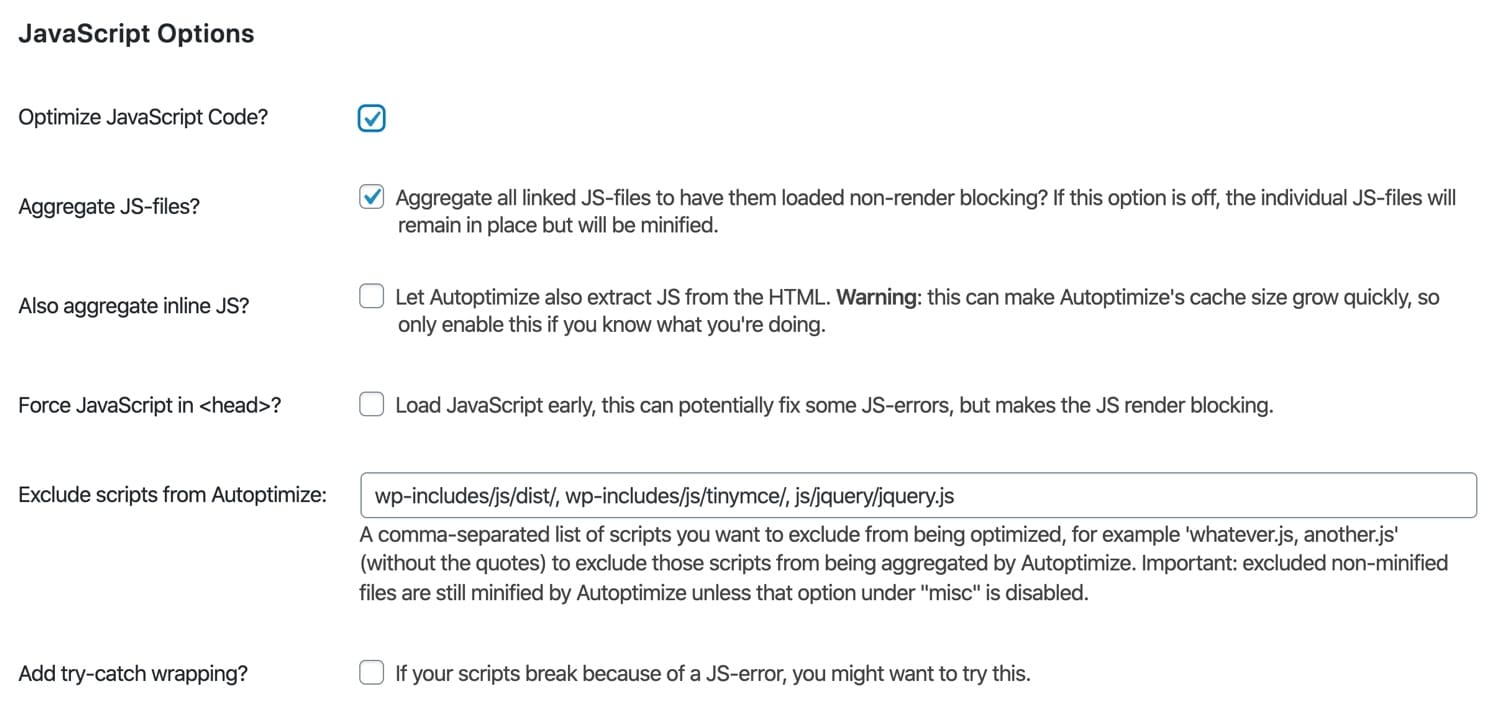Toggle the Aggregate JS-files checkbox off
This screenshot has height=706, width=1500.
tap(371, 197)
